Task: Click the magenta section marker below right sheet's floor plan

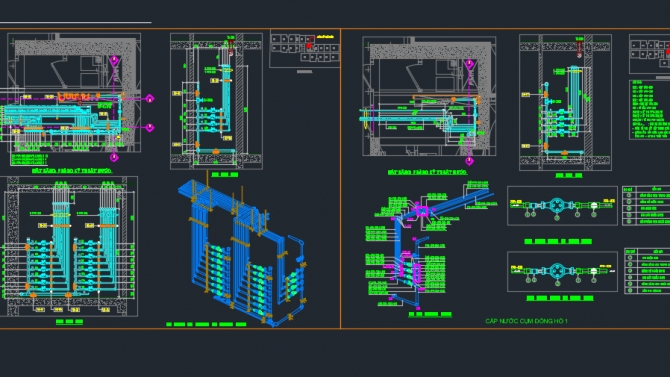Action: pos(469,161)
